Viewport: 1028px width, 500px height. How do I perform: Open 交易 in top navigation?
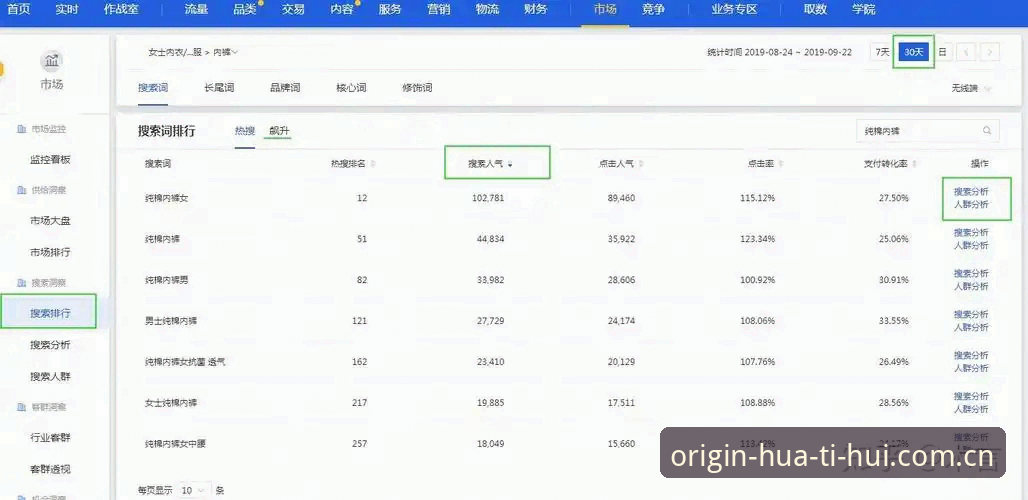point(293,9)
